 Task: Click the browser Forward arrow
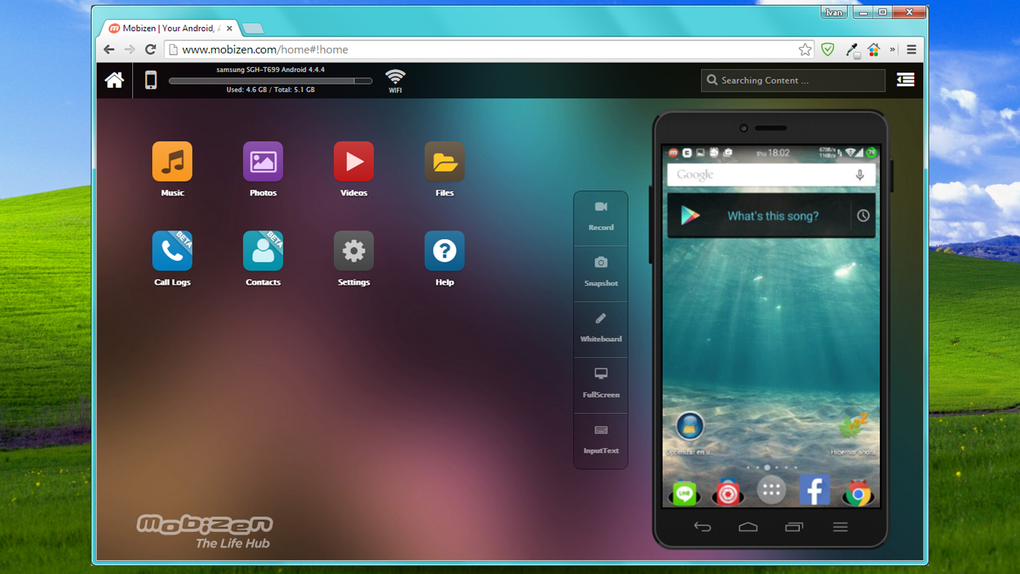pyautogui.click(x=129, y=49)
